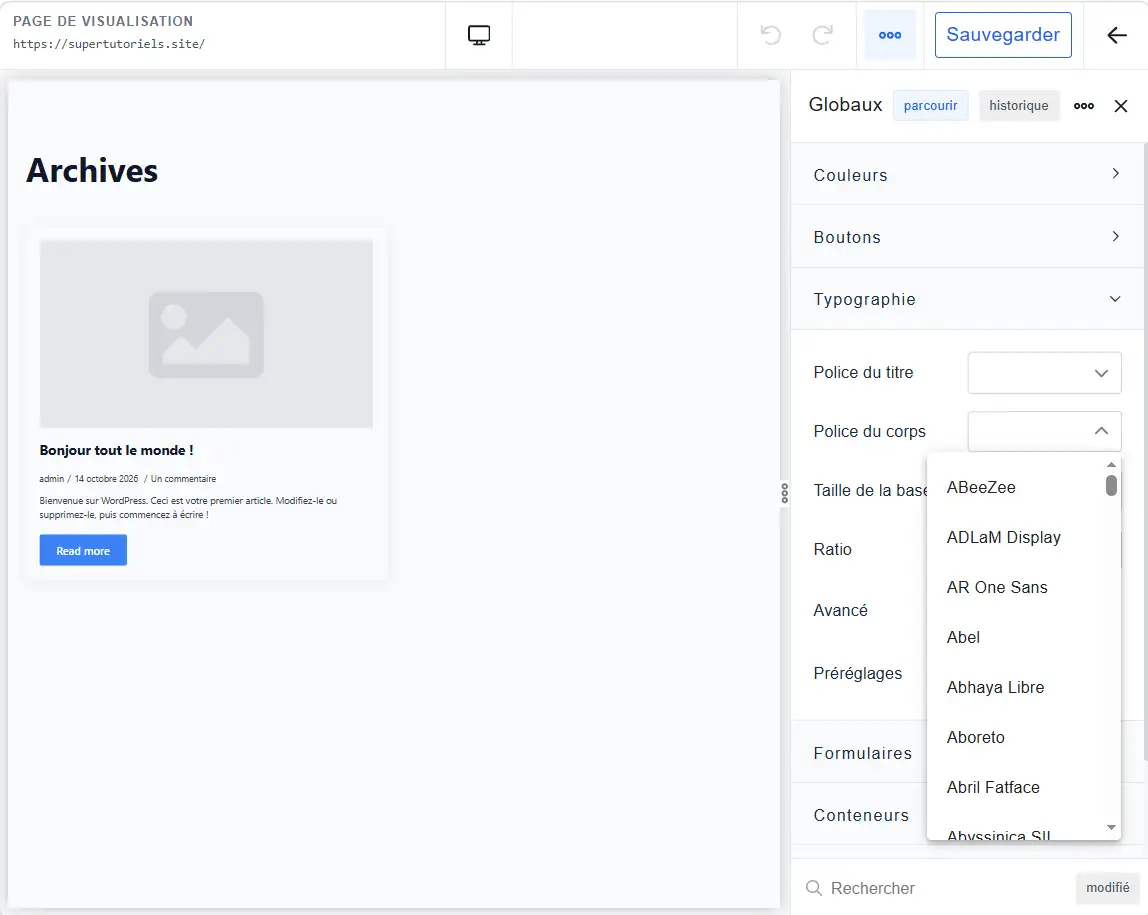Click the admin author link
This screenshot has width=1148, height=915.
point(51,479)
